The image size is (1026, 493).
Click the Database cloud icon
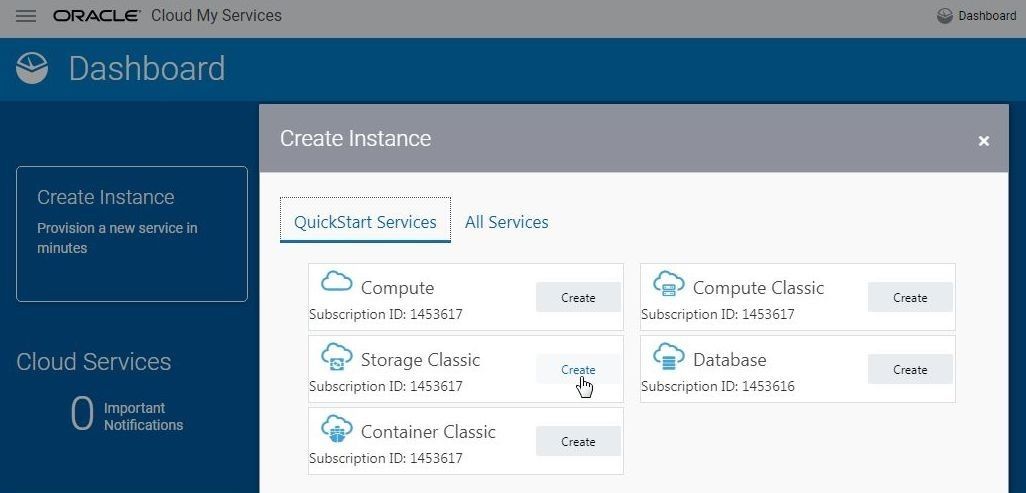coord(669,356)
